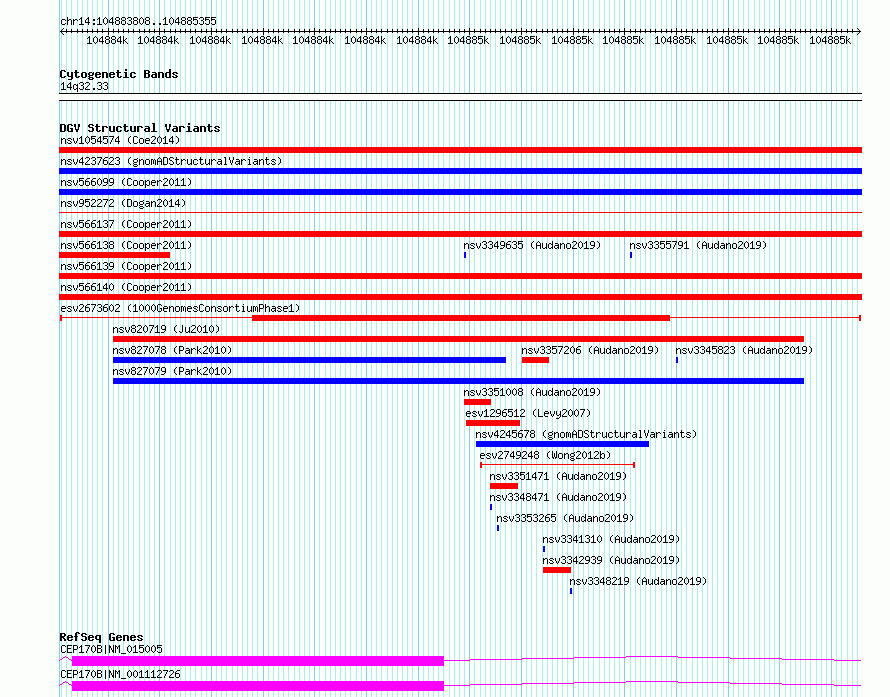
Task: Open nsv3351471 (Audano2019) variant
Action: (558, 476)
